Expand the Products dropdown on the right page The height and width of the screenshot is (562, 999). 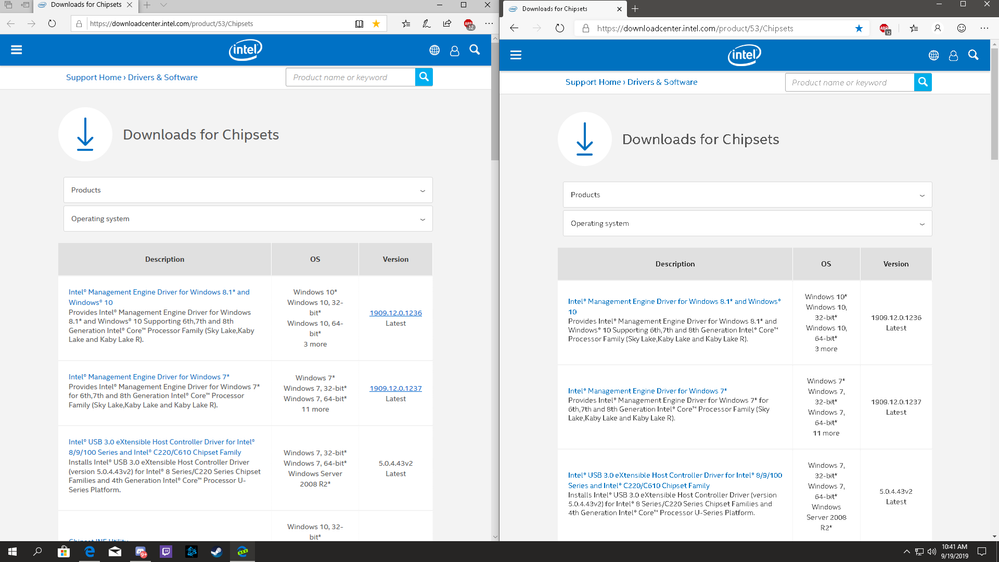point(747,195)
